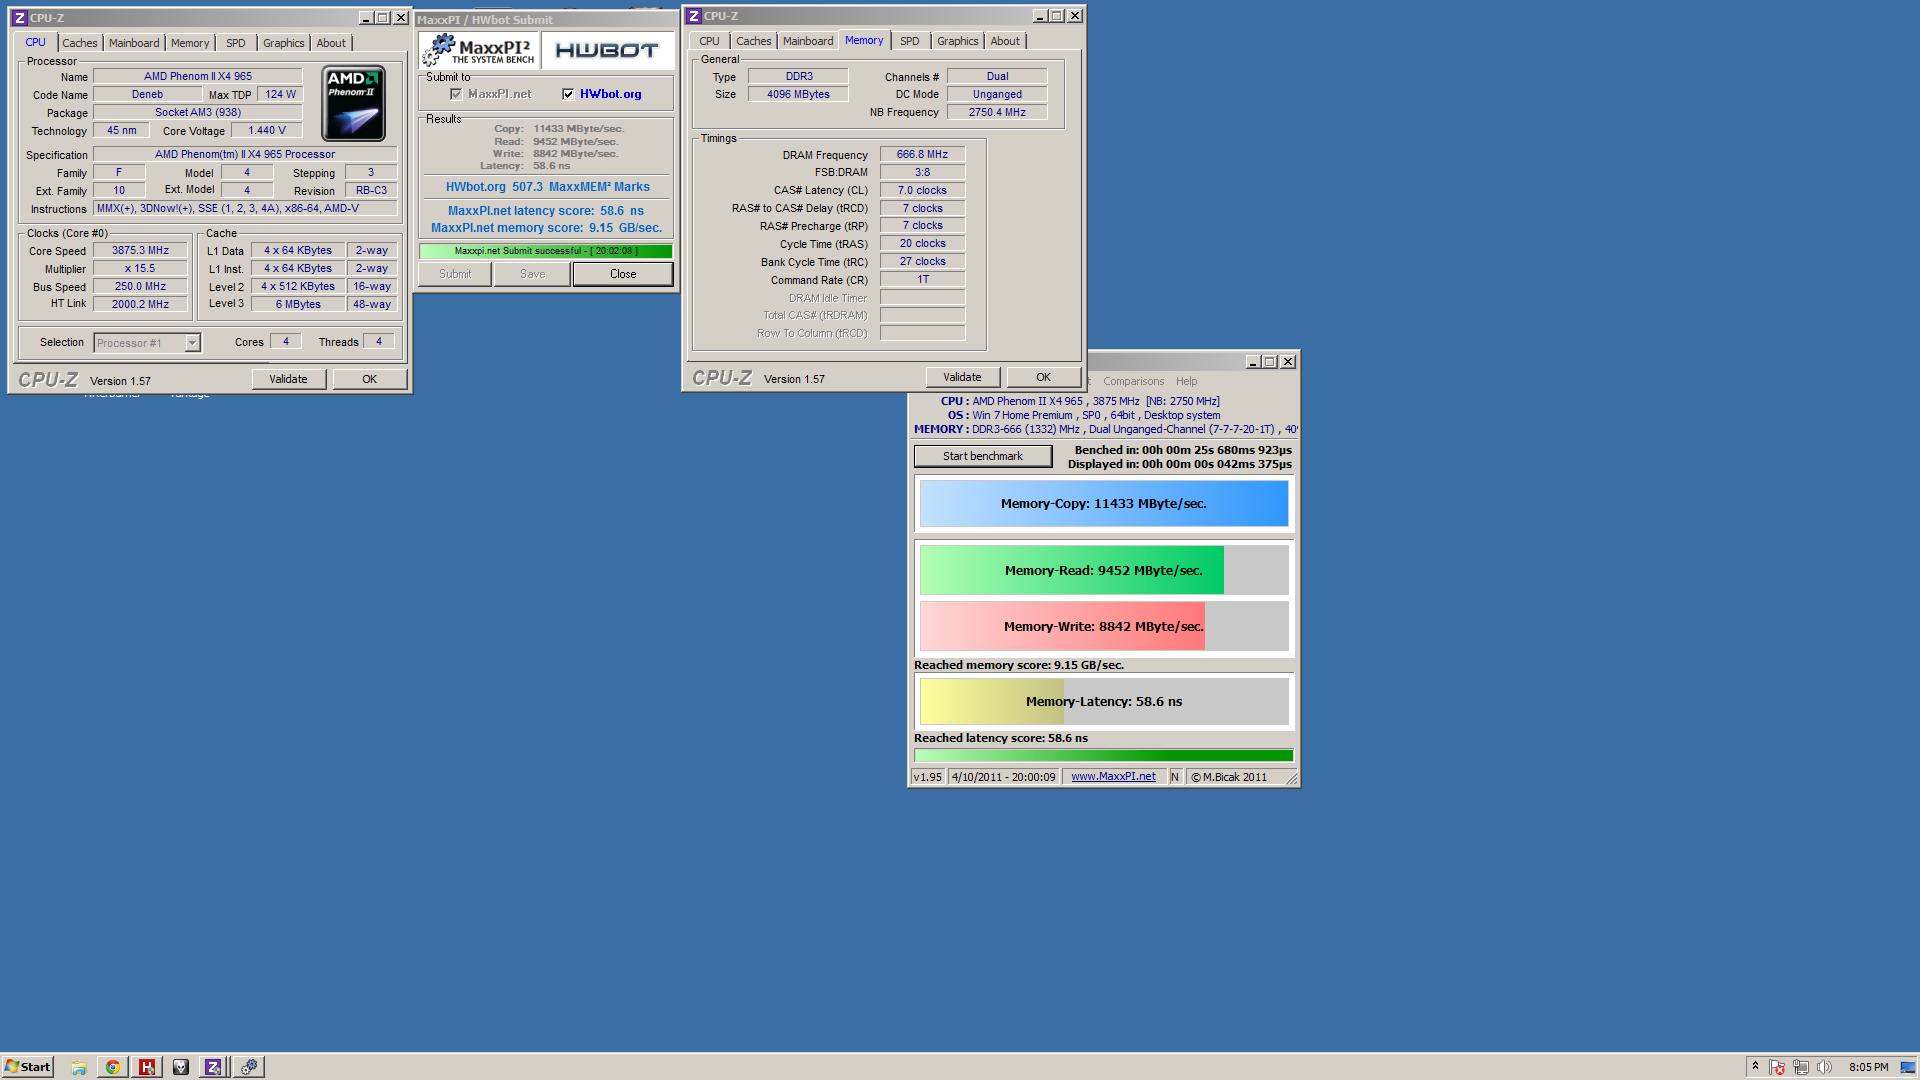The height and width of the screenshot is (1080, 1920).
Task: Click the DRAM Frequency 666.8 MHz value
Action: (x=922, y=155)
